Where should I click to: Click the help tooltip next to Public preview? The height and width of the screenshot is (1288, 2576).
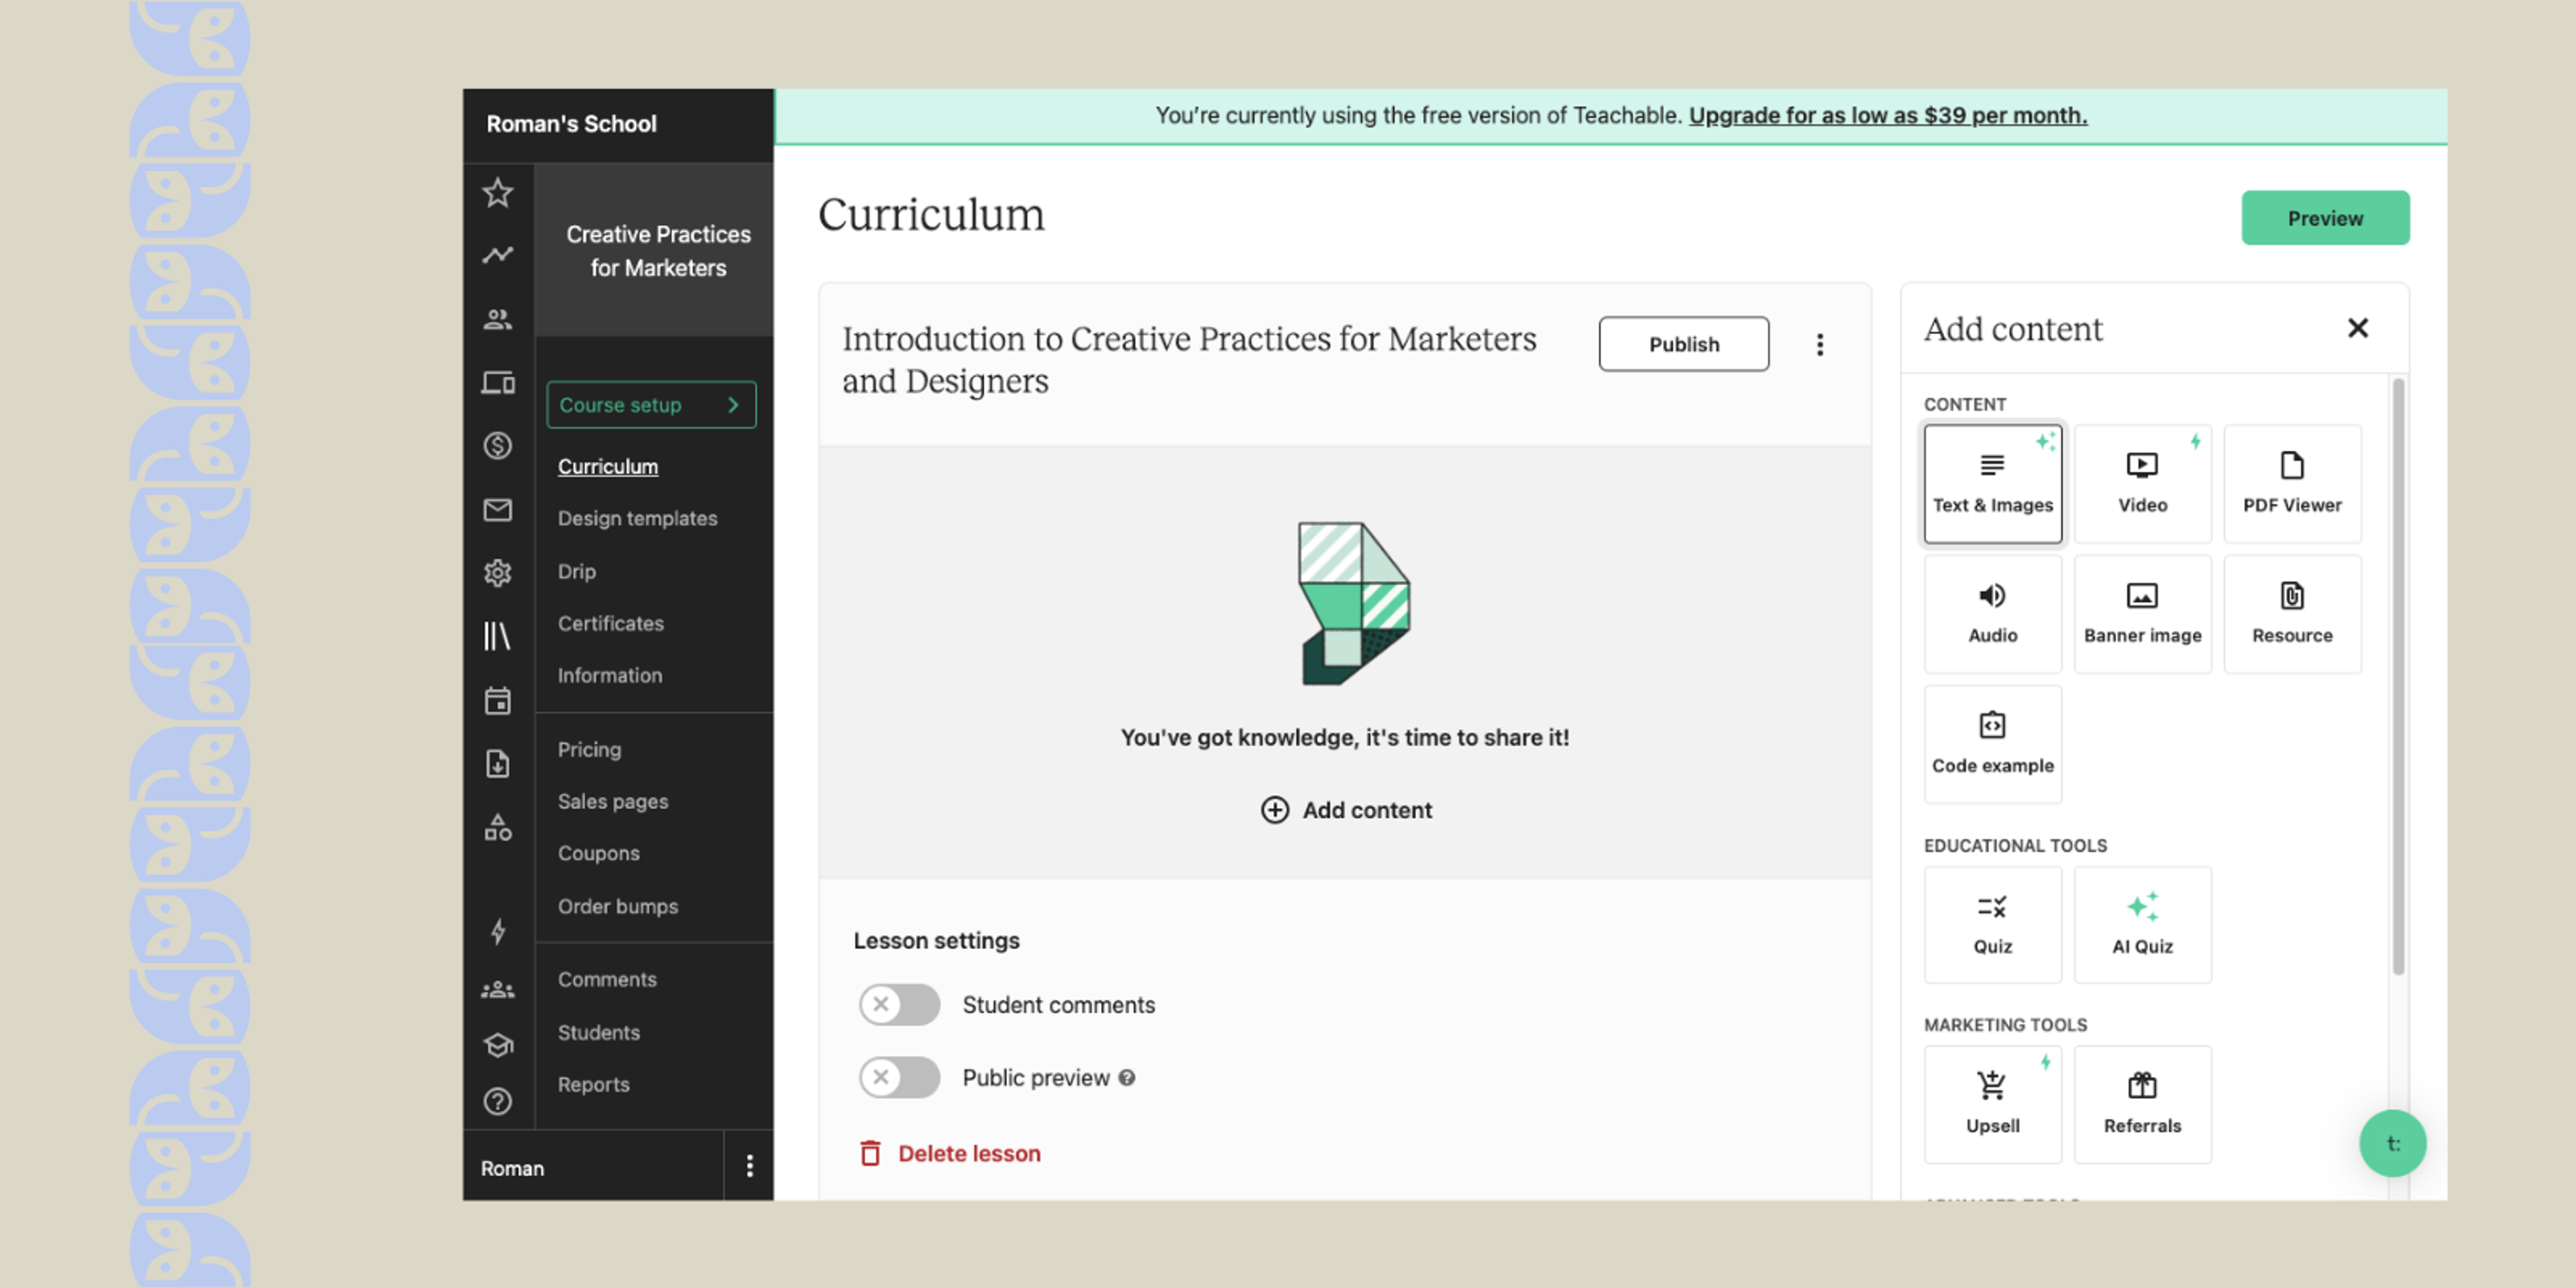pyautogui.click(x=1127, y=1078)
